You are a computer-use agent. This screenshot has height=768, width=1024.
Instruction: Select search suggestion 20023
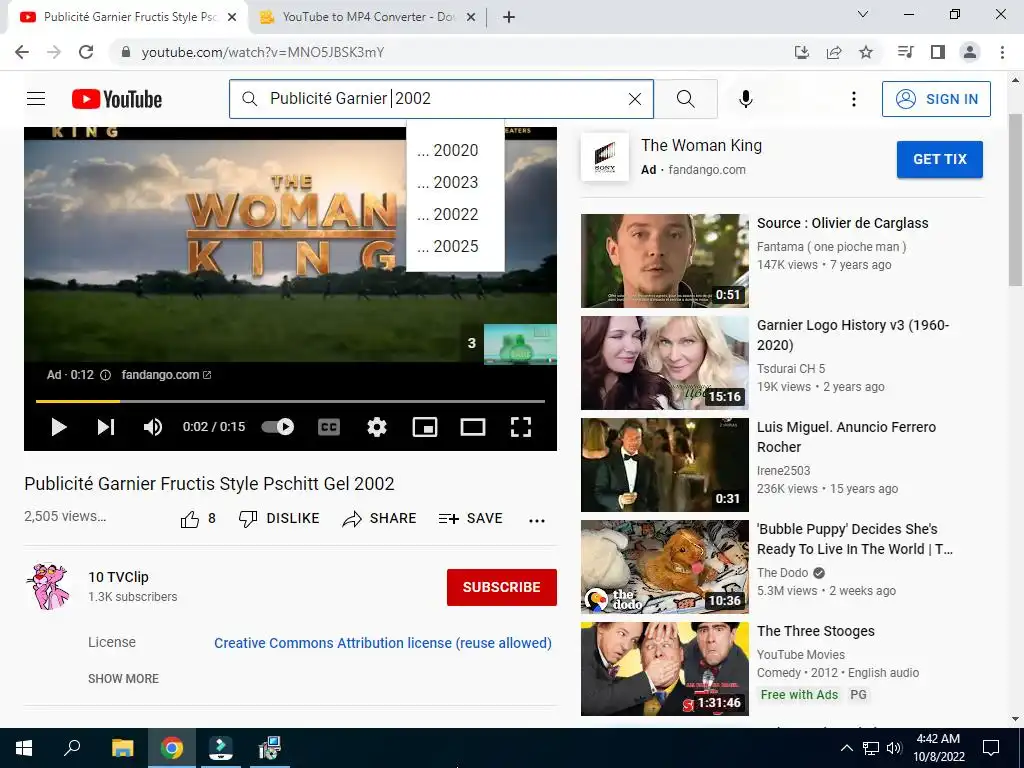[455, 182]
